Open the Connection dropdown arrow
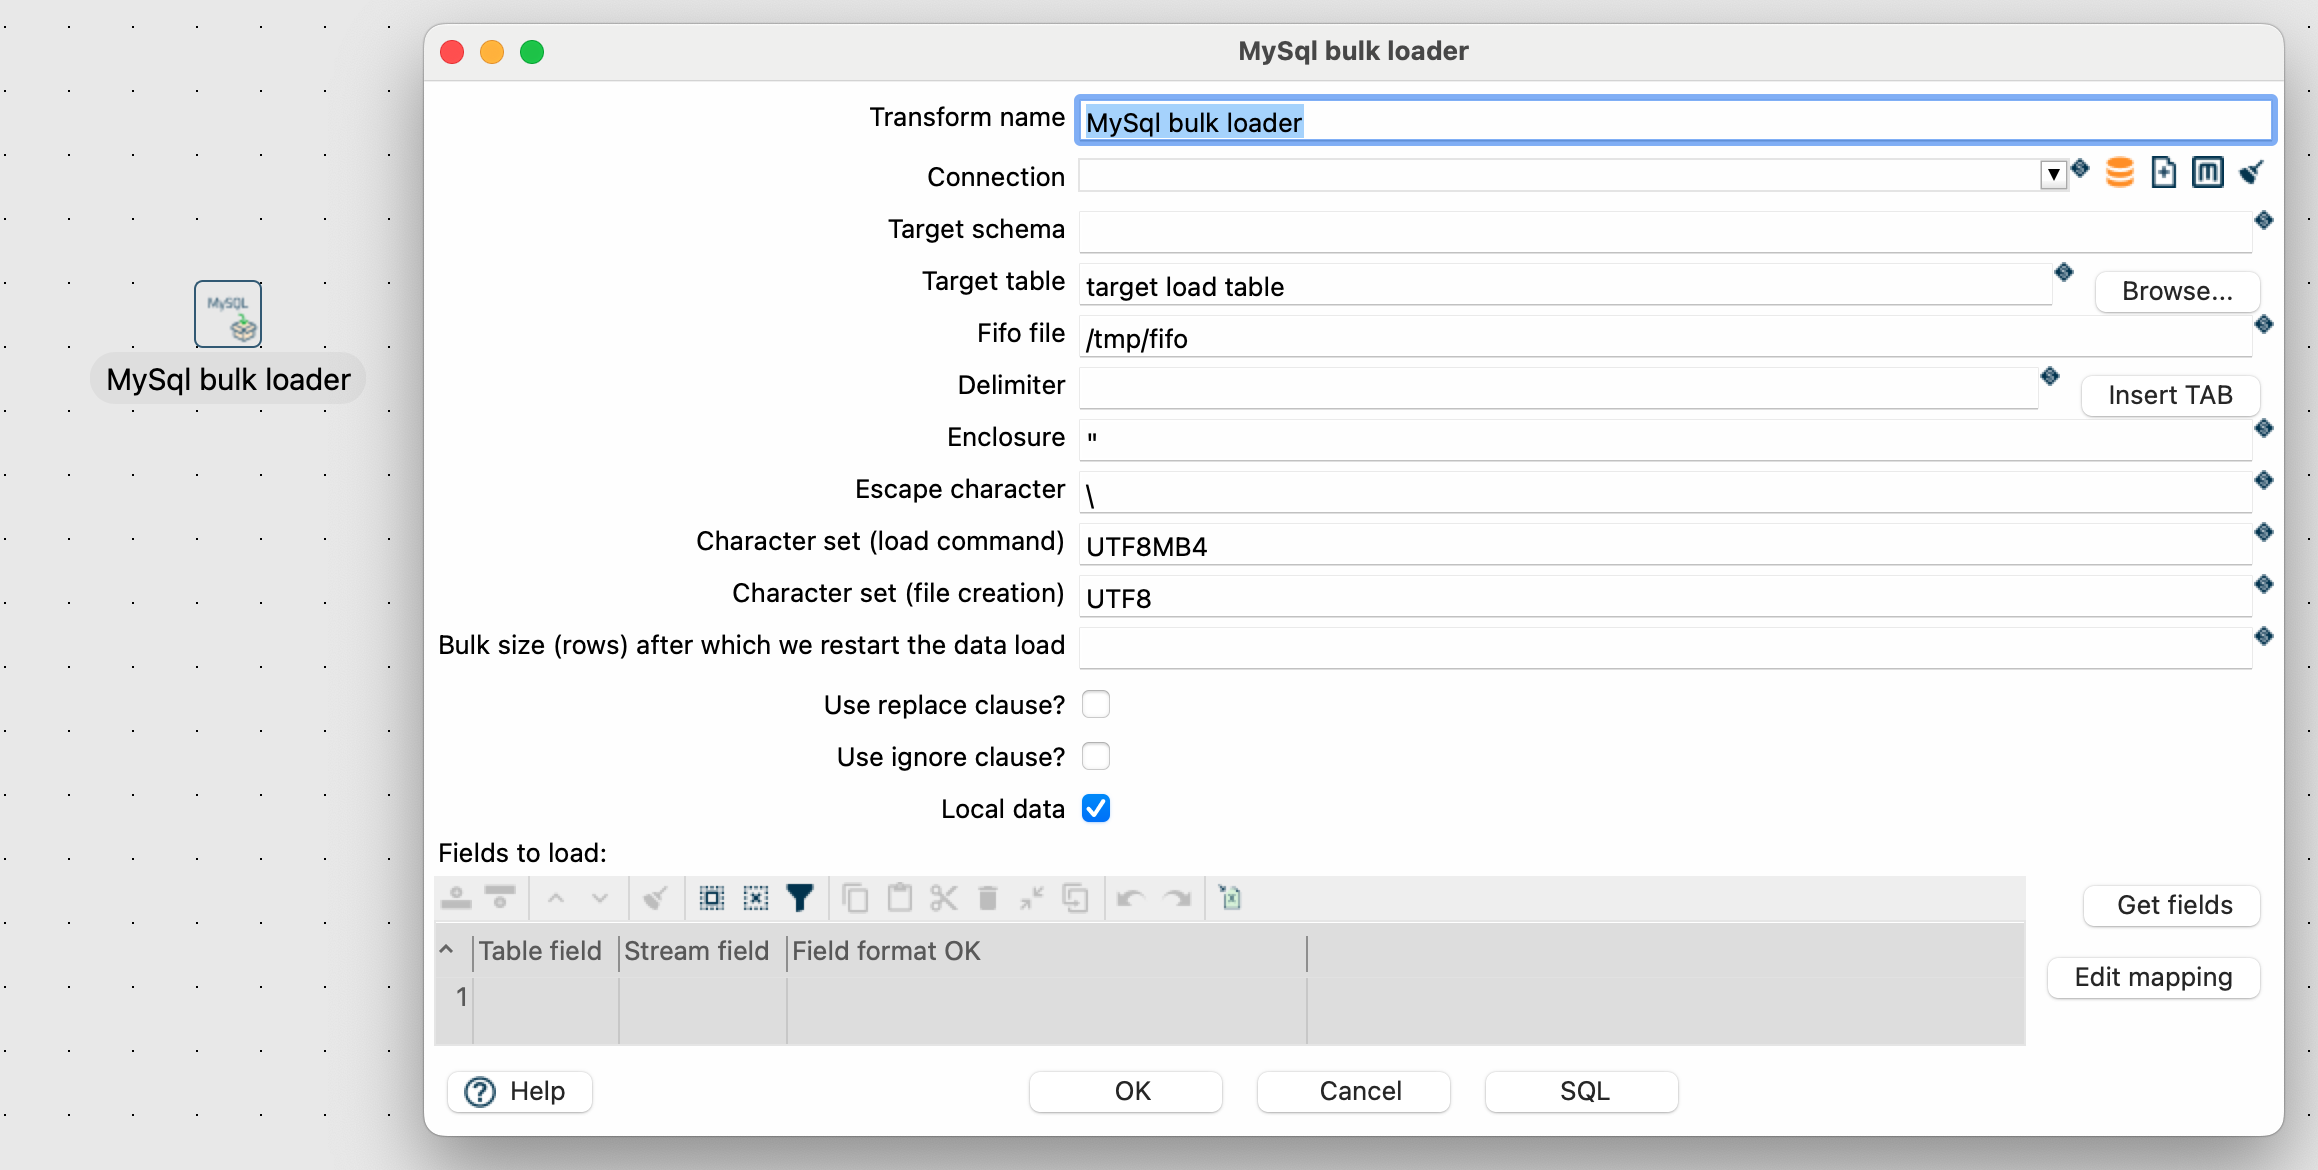 pyautogui.click(x=2053, y=175)
